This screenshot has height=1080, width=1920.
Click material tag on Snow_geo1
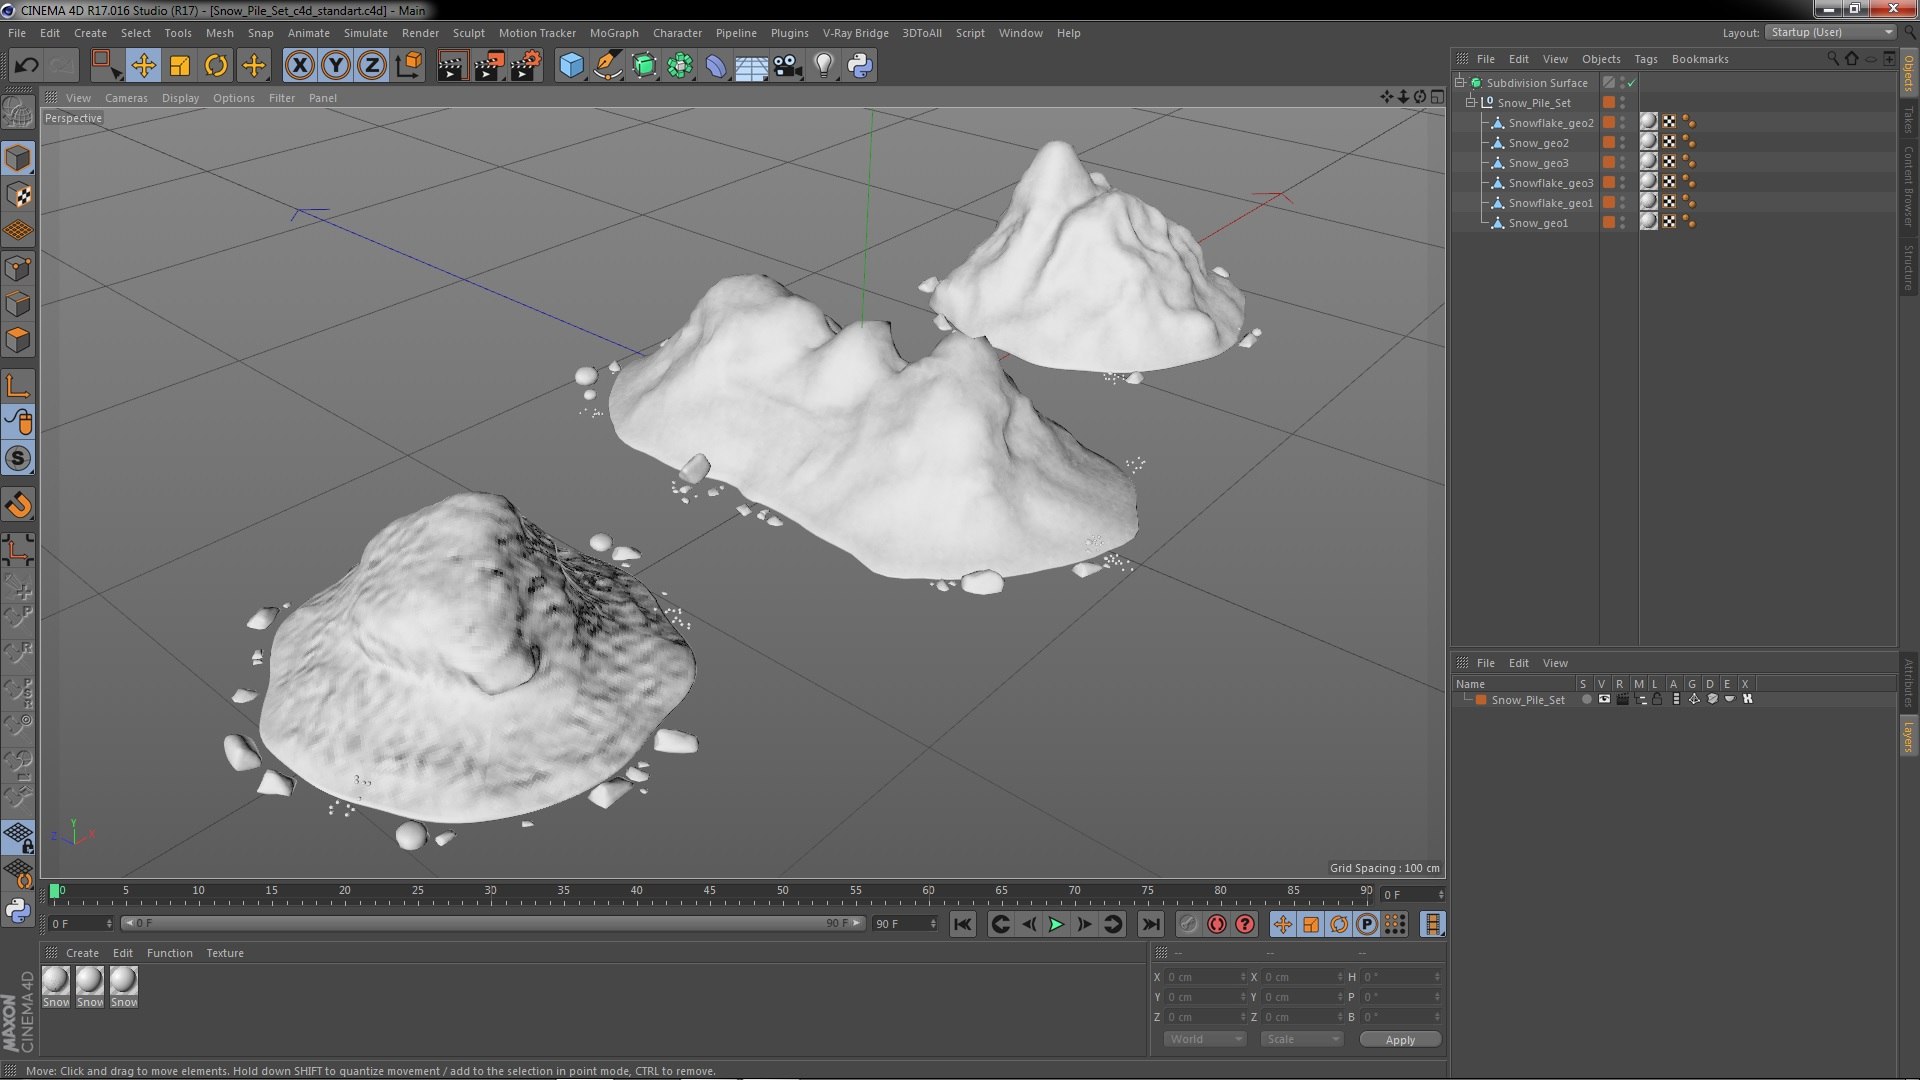click(x=1648, y=222)
